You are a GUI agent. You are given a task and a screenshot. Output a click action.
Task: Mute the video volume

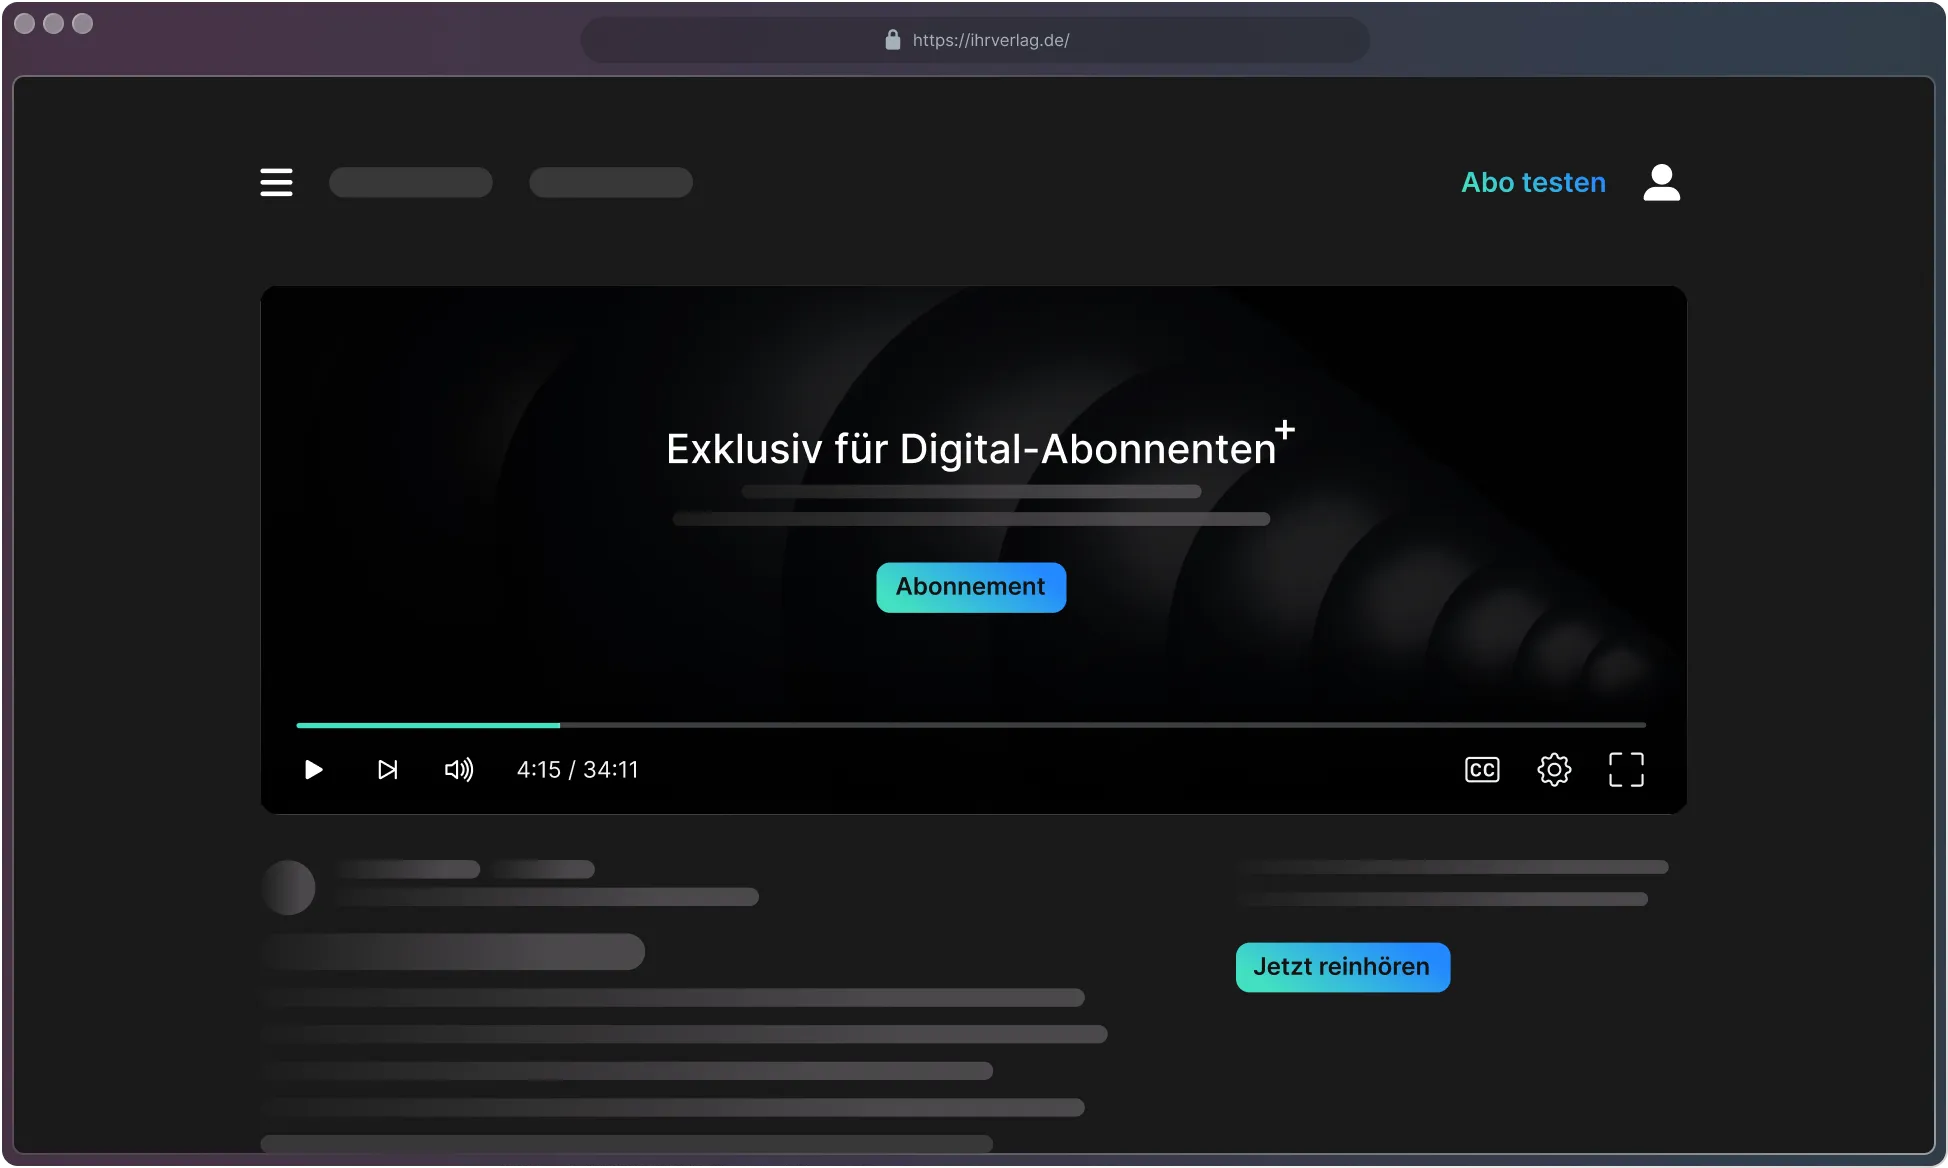(459, 769)
